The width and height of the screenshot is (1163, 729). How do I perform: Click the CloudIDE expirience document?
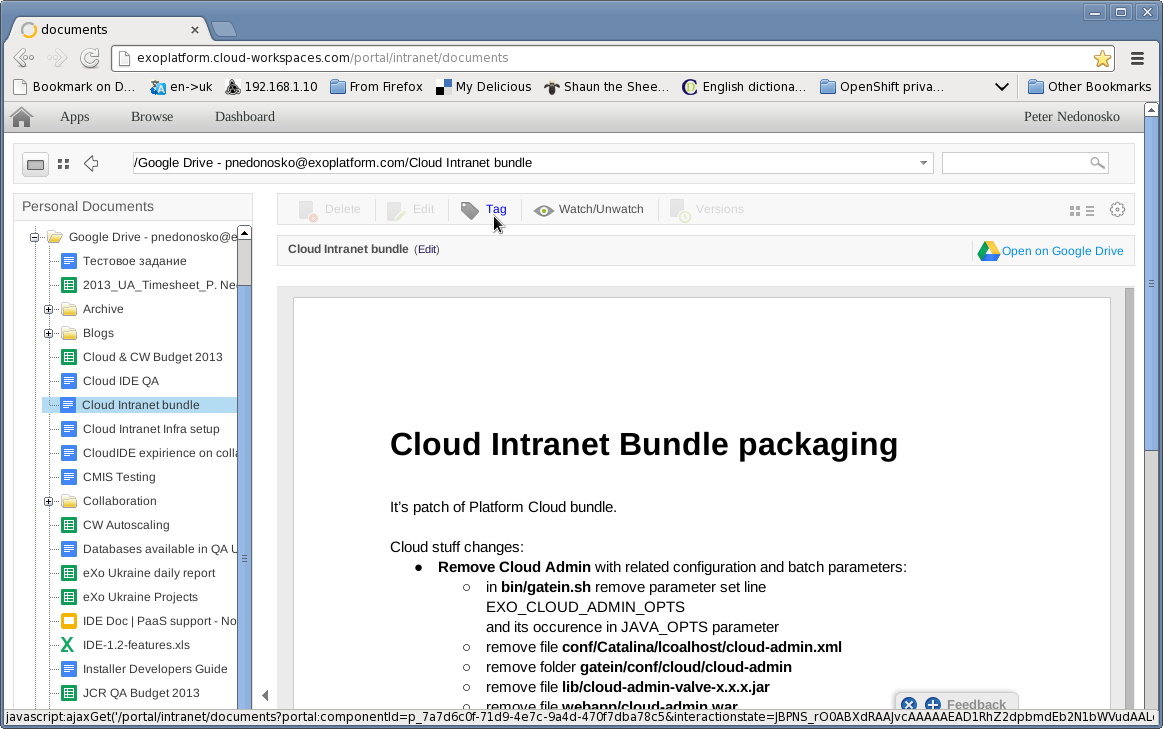click(x=159, y=453)
